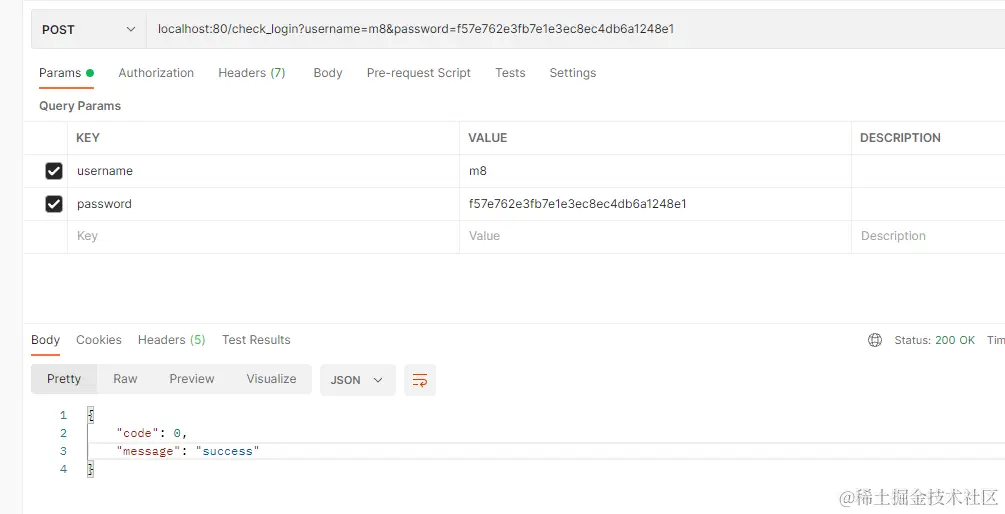Select the response Body tab
This screenshot has width=1005, height=514.
46,340
